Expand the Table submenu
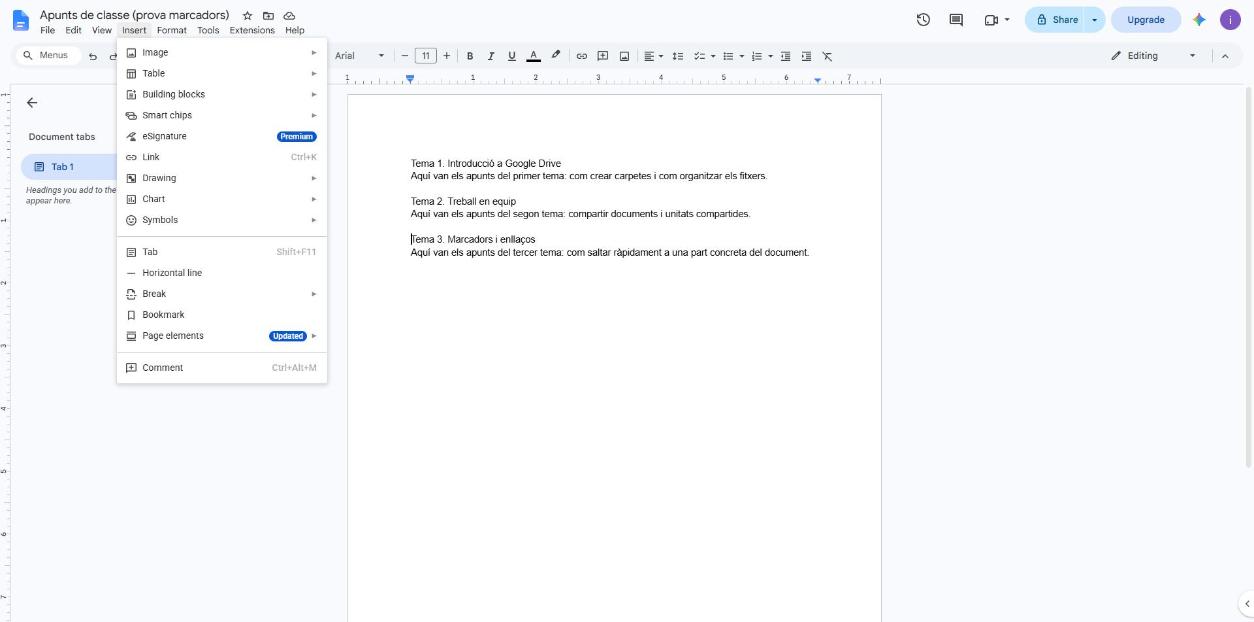1254x622 pixels. [x=222, y=73]
